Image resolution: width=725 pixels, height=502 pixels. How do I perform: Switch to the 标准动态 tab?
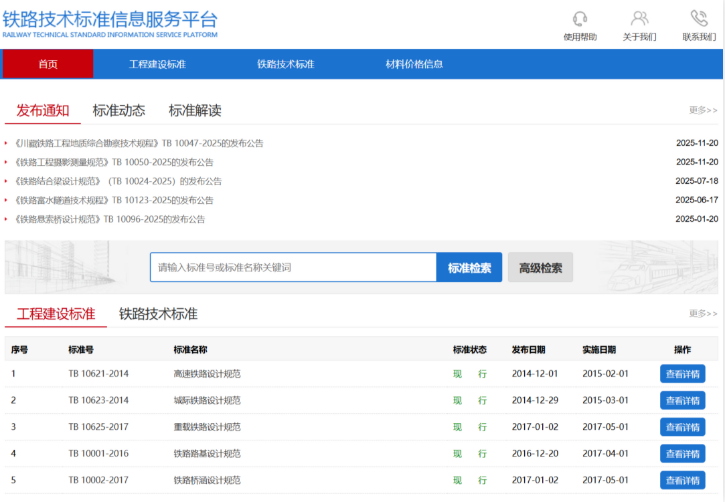click(119, 110)
